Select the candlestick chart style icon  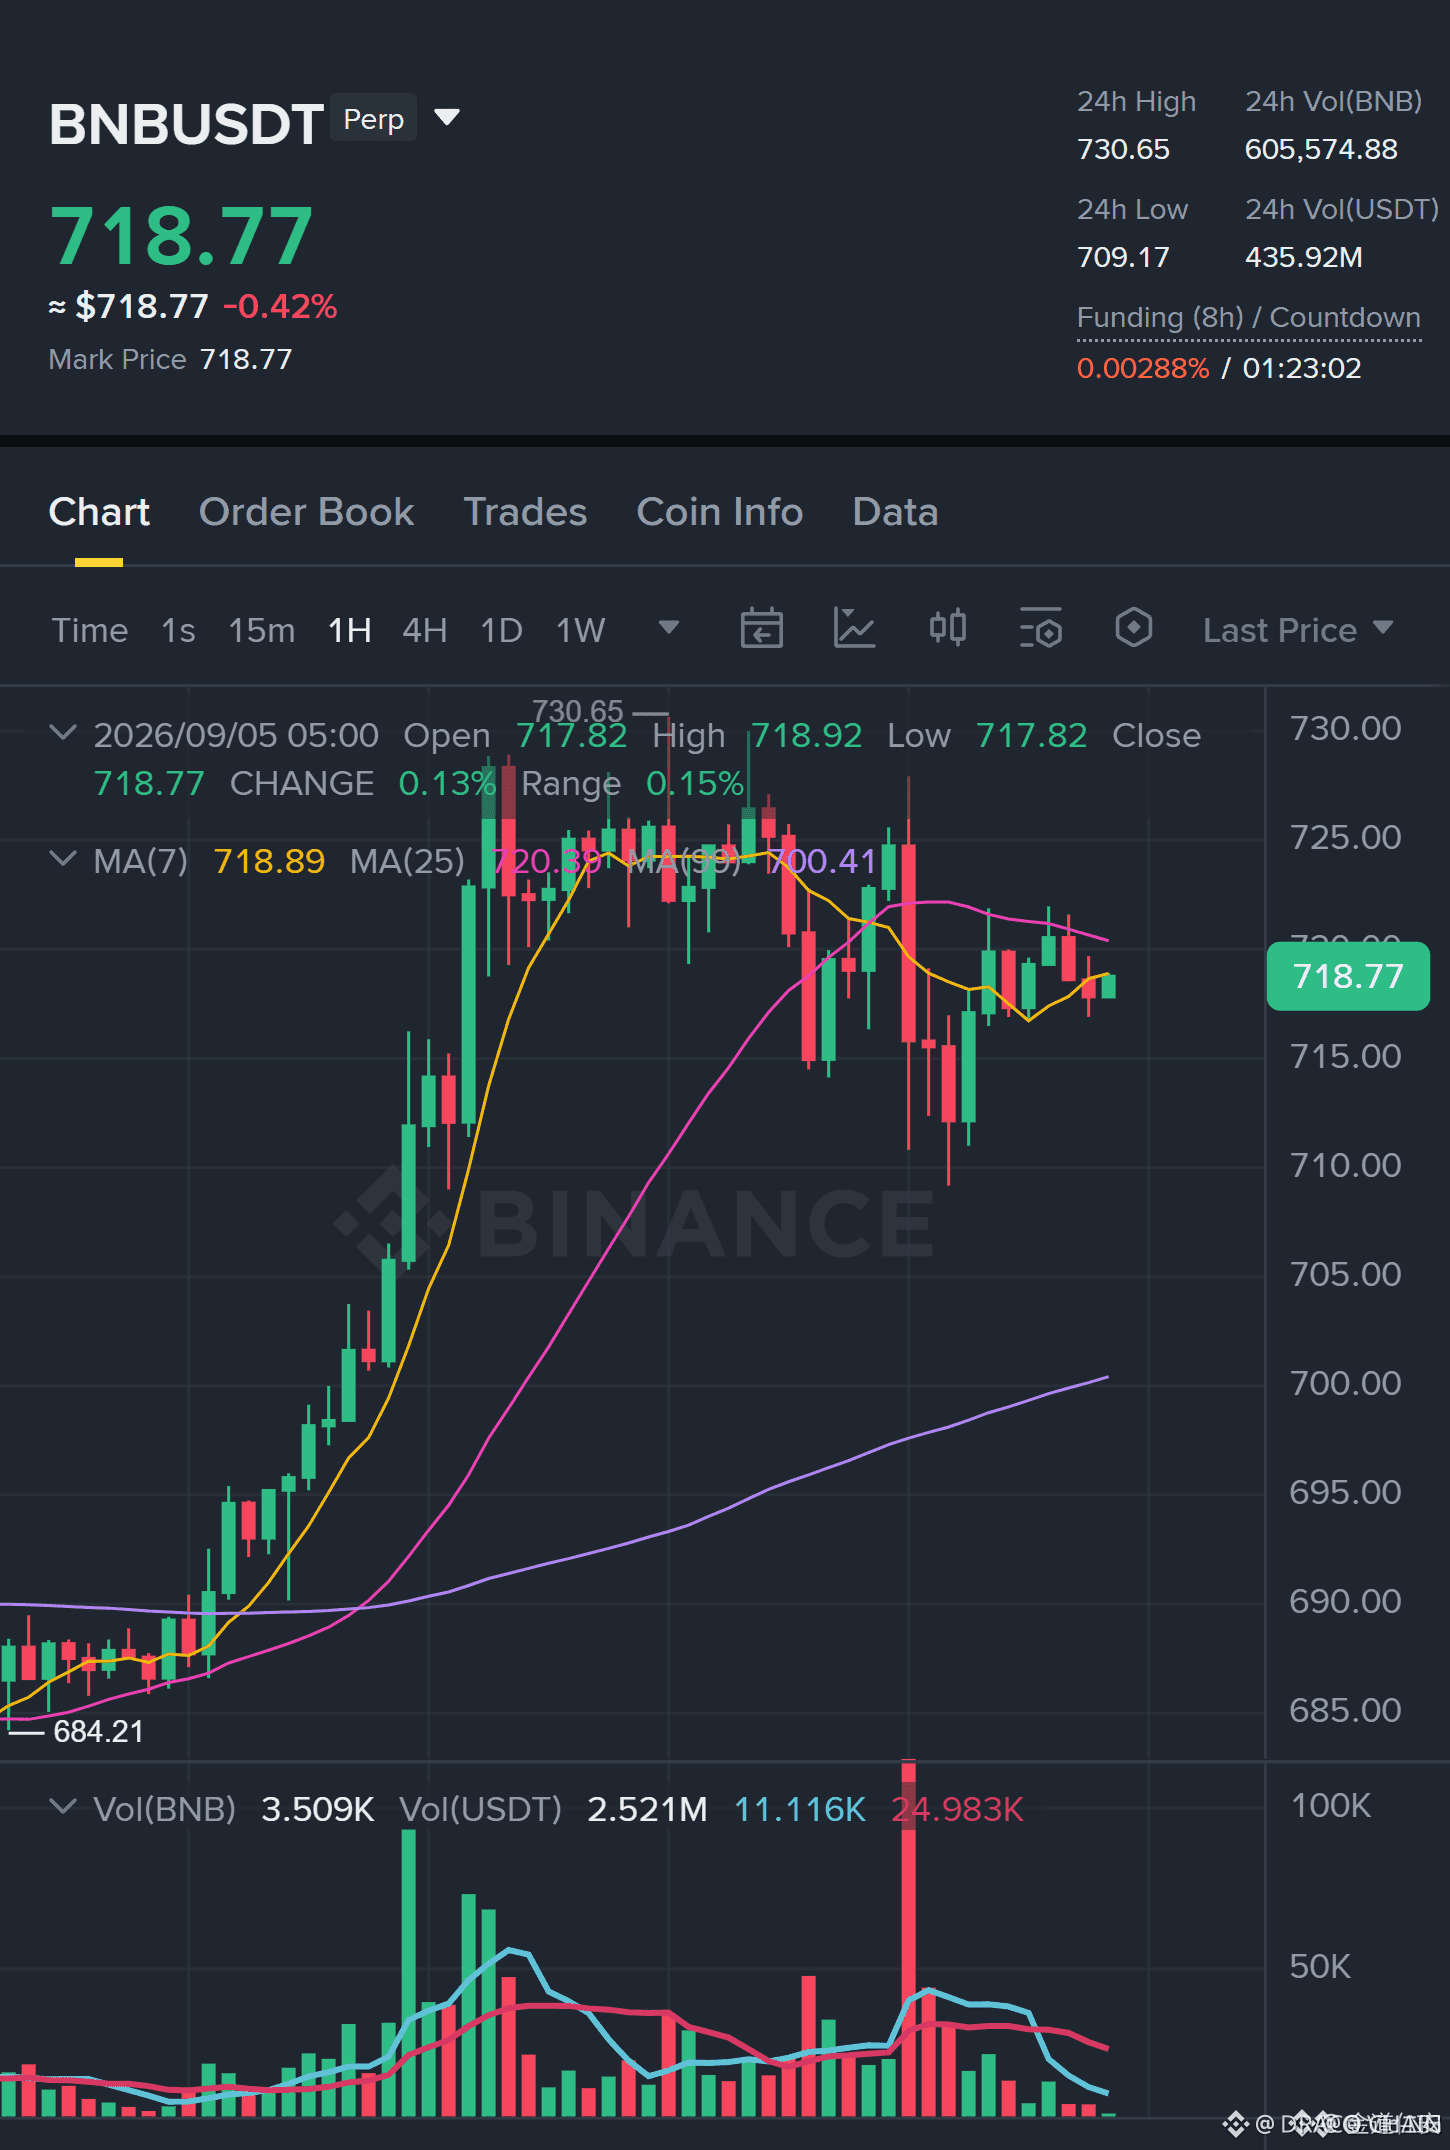tap(947, 629)
